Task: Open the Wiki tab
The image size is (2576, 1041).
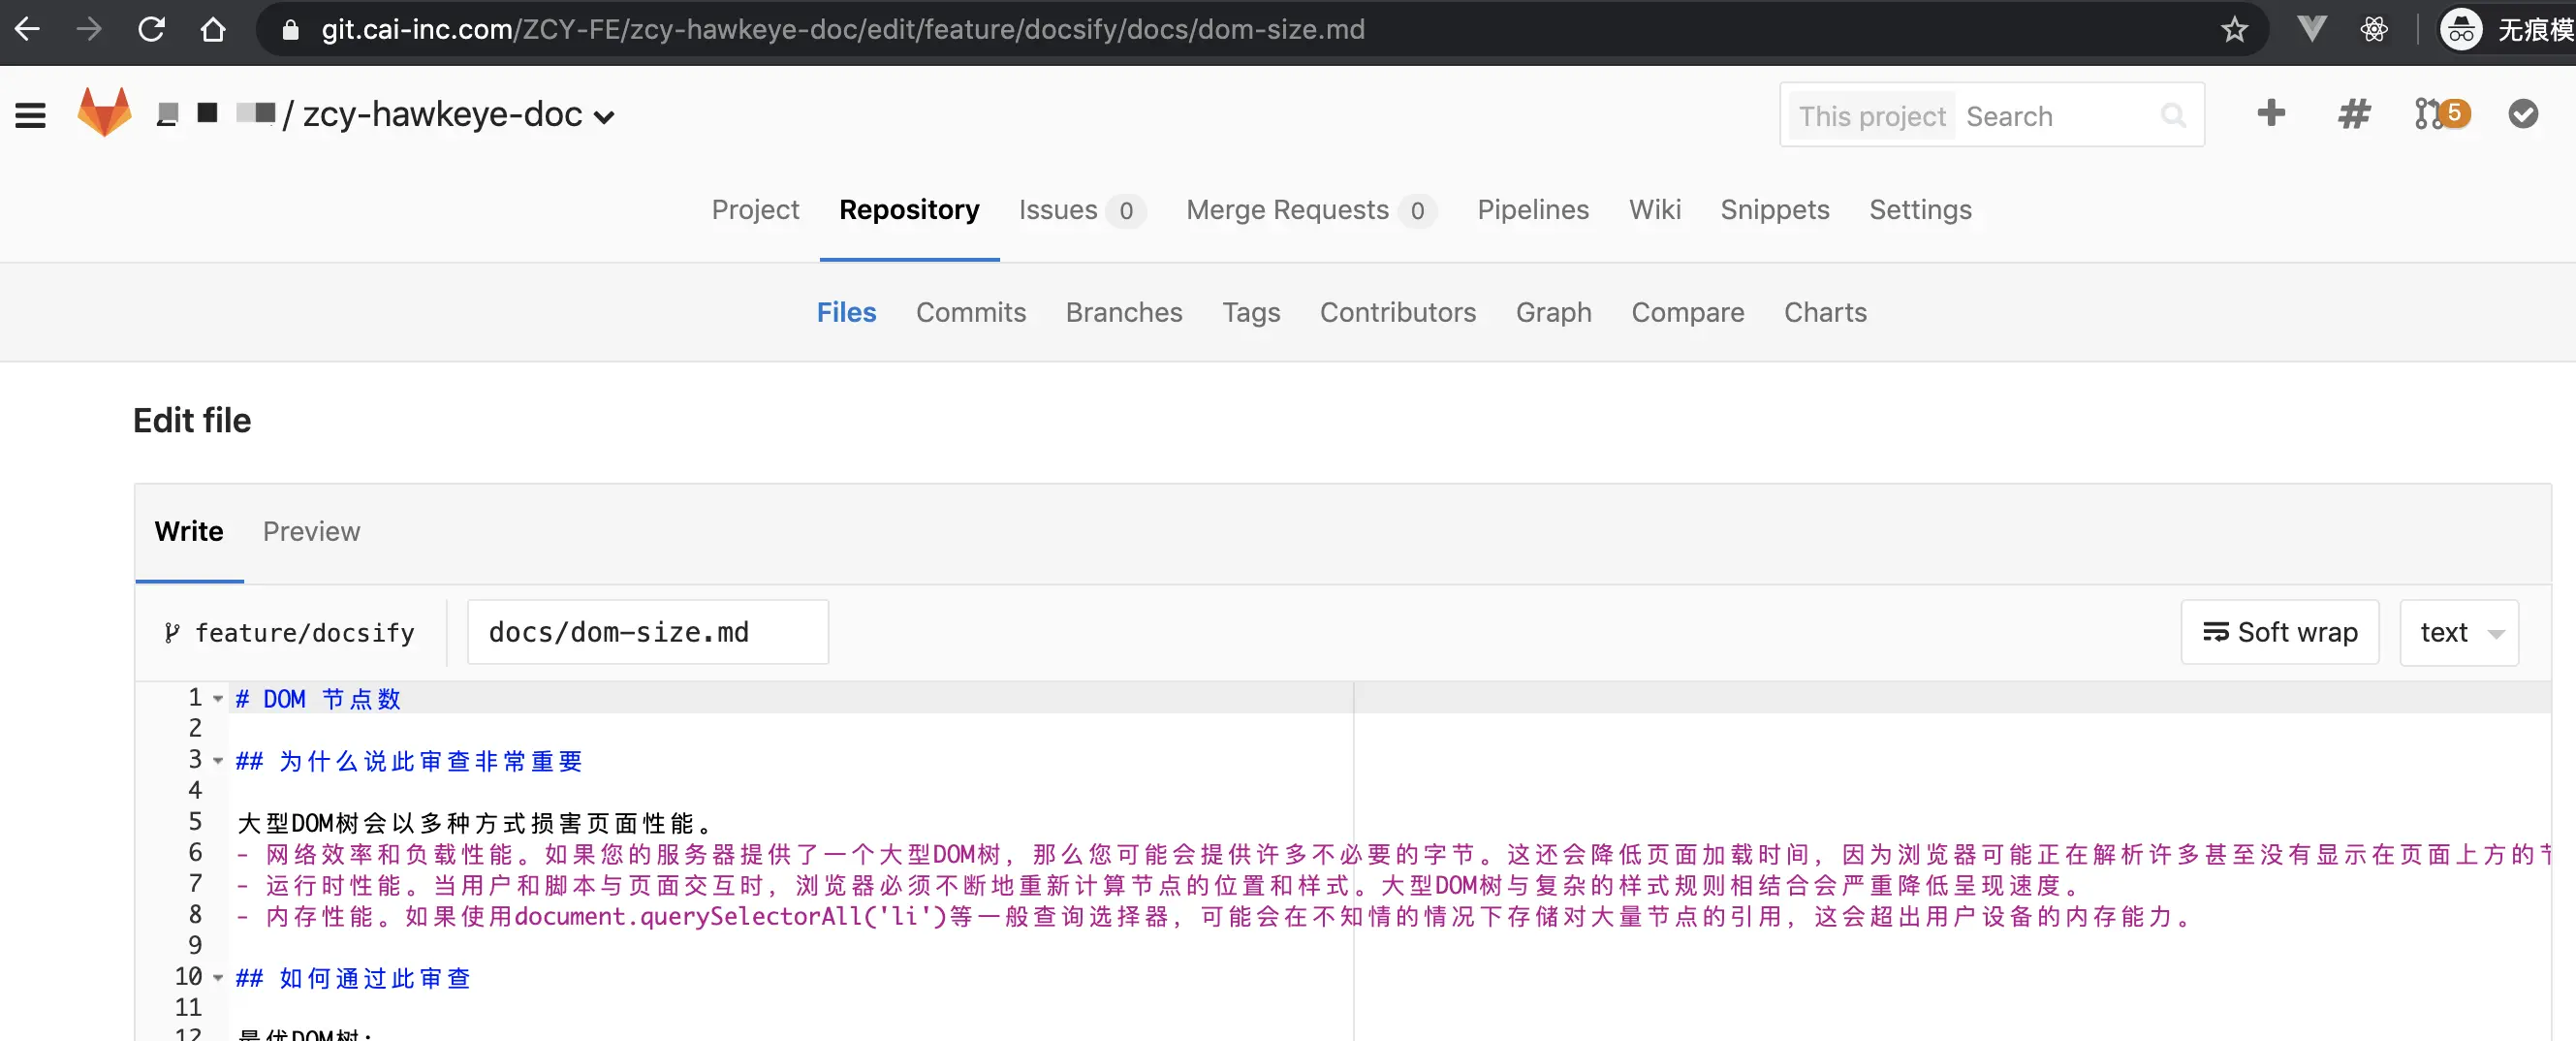Action: pos(1655,210)
